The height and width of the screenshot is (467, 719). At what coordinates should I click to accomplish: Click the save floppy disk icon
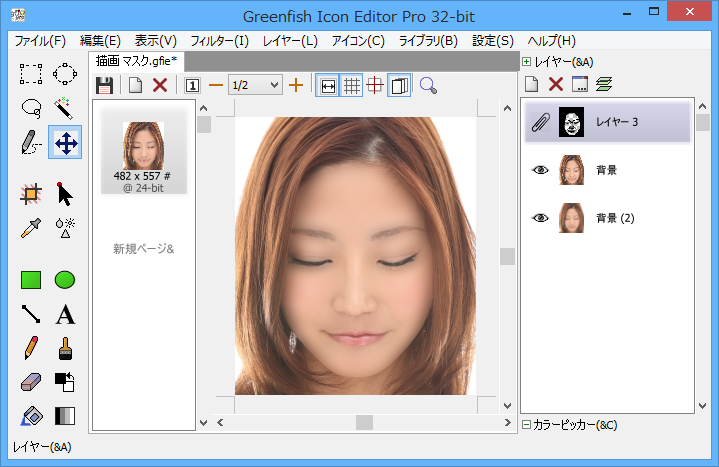[104, 85]
